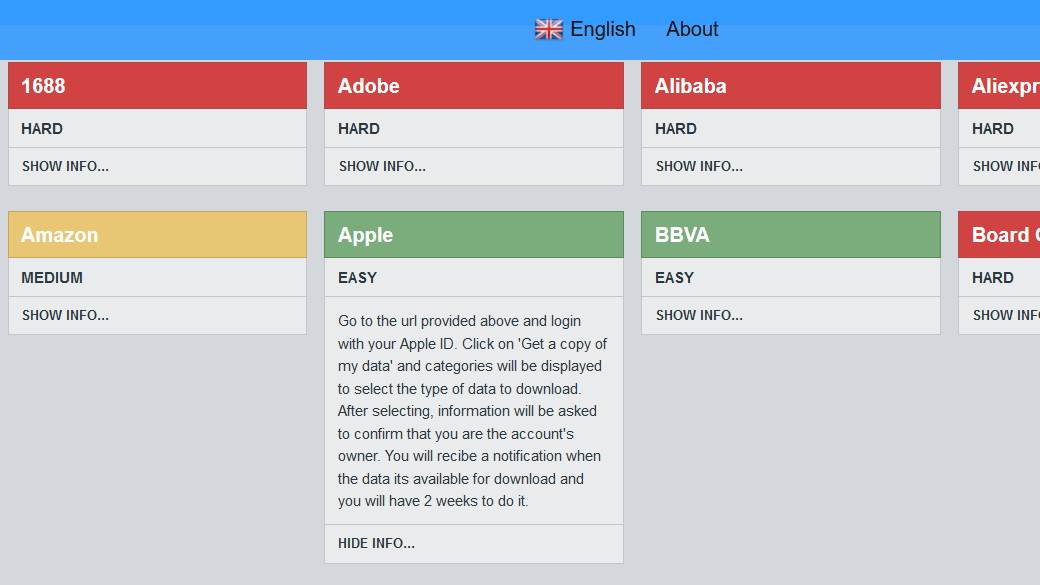The height and width of the screenshot is (585, 1040).
Task: Click the EASY difficulty label on BBVA
Action: click(x=674, y=278)
